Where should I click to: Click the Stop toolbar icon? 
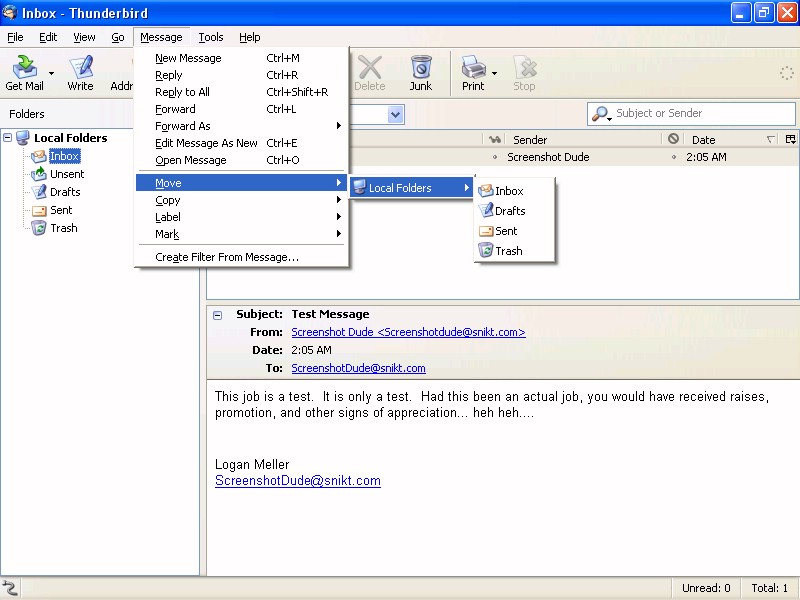[524, 73]
